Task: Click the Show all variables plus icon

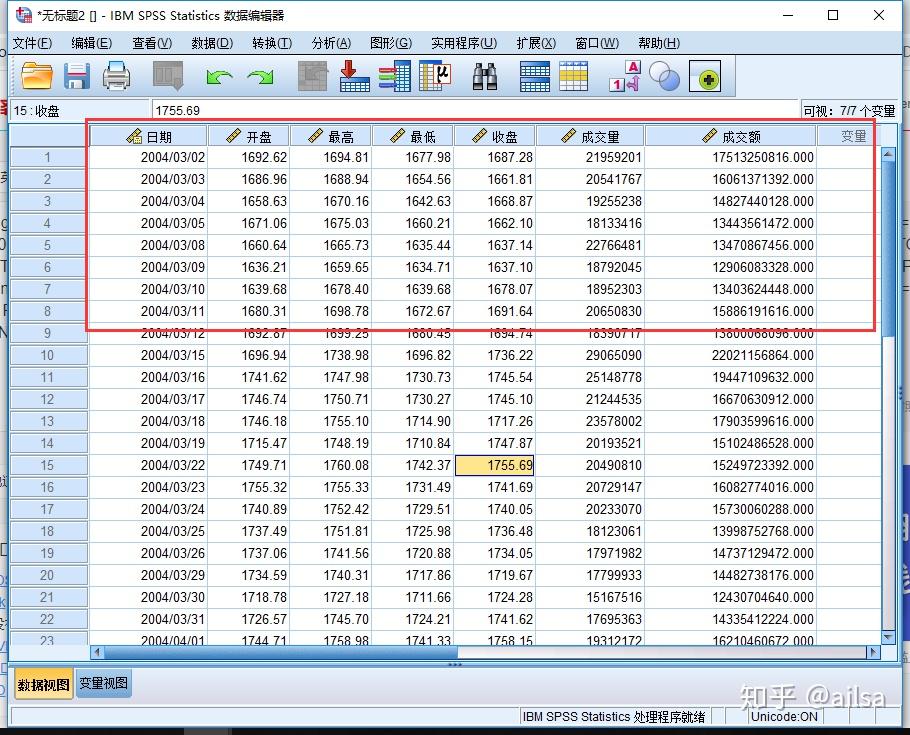Action: pyautogui.click(x=708, y=77)
